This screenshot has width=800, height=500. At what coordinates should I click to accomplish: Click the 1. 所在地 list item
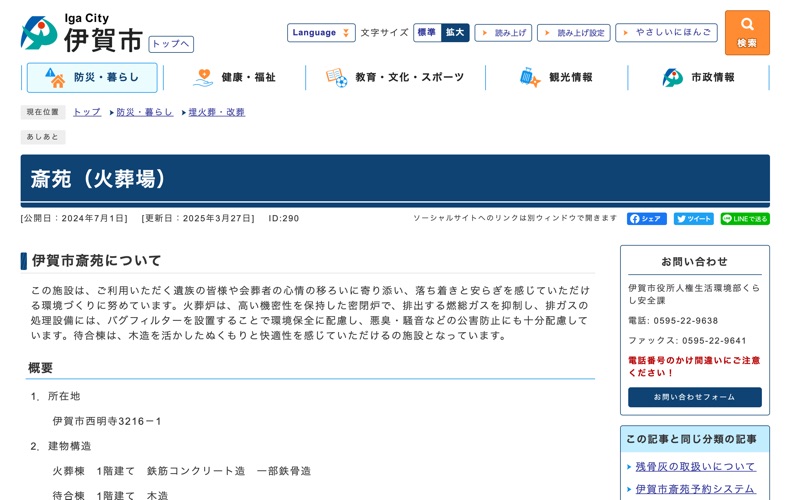[x=55, y=396]
